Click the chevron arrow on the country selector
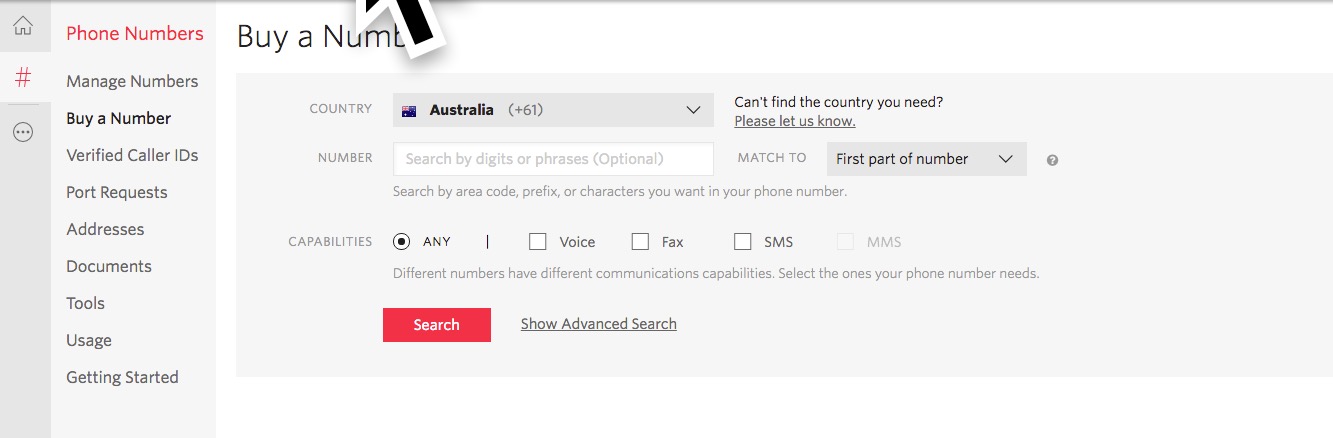Screen dimensions: 1333x438 click(x=694, y=110)
